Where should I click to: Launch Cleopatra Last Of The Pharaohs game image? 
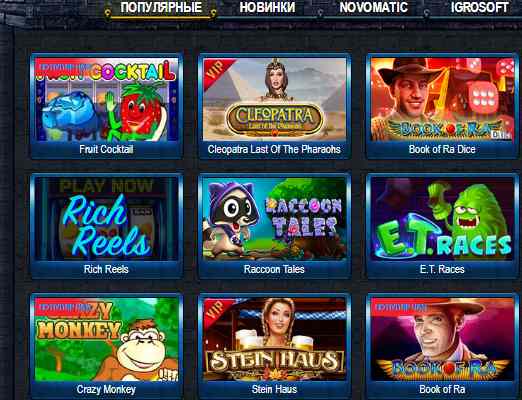[x=275, y=99]
